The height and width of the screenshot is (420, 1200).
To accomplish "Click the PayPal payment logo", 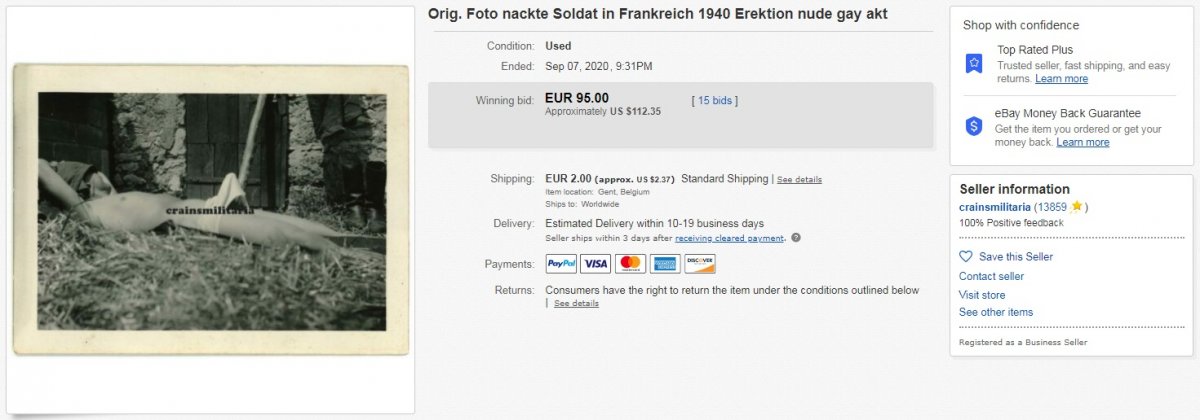I will point(561,264).
